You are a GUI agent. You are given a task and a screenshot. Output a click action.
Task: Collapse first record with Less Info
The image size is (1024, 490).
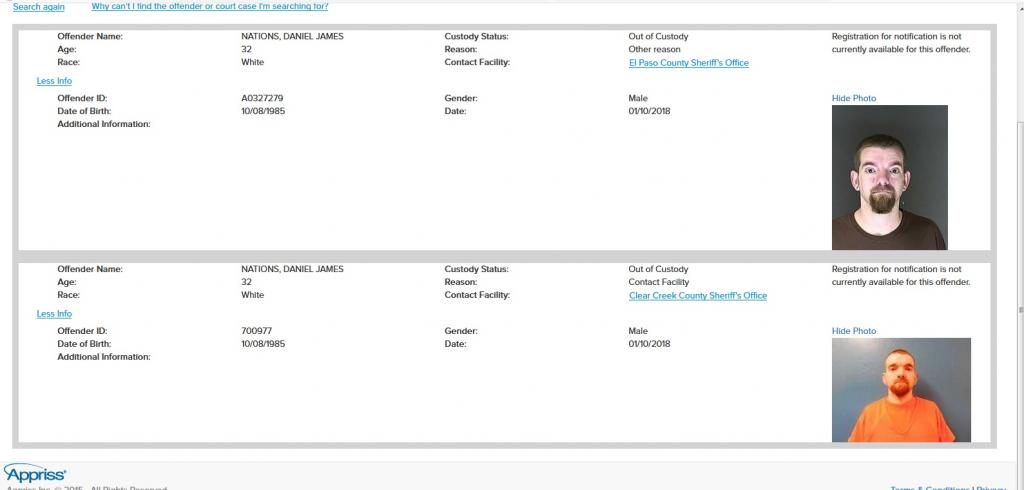[x=54, y=81]
